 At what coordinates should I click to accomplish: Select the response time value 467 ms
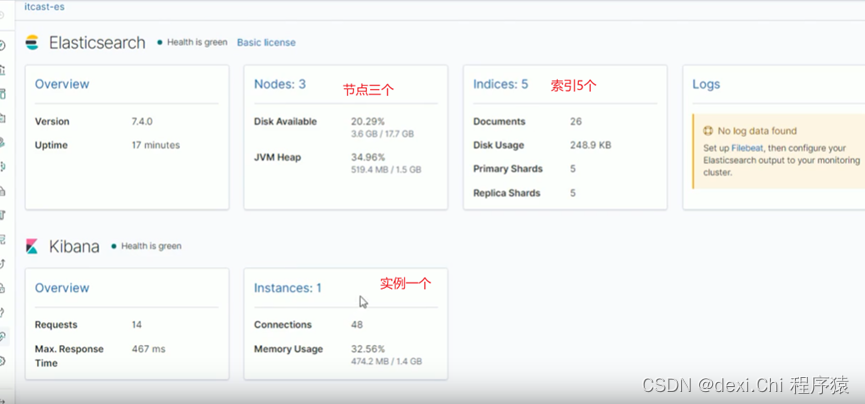point(148,349)
